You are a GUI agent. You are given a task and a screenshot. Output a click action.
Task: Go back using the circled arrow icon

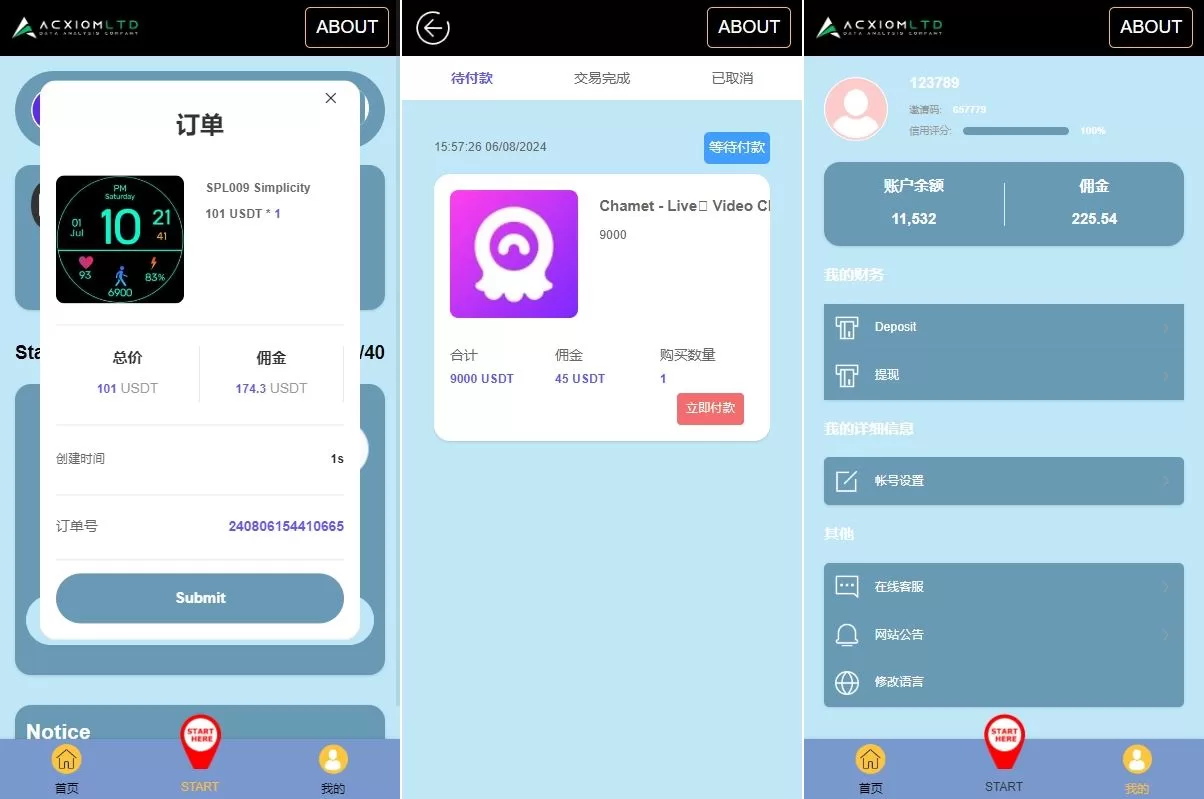433,28
